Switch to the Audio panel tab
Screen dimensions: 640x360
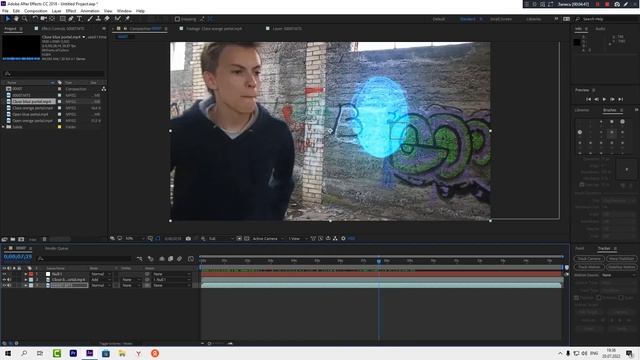600,29
